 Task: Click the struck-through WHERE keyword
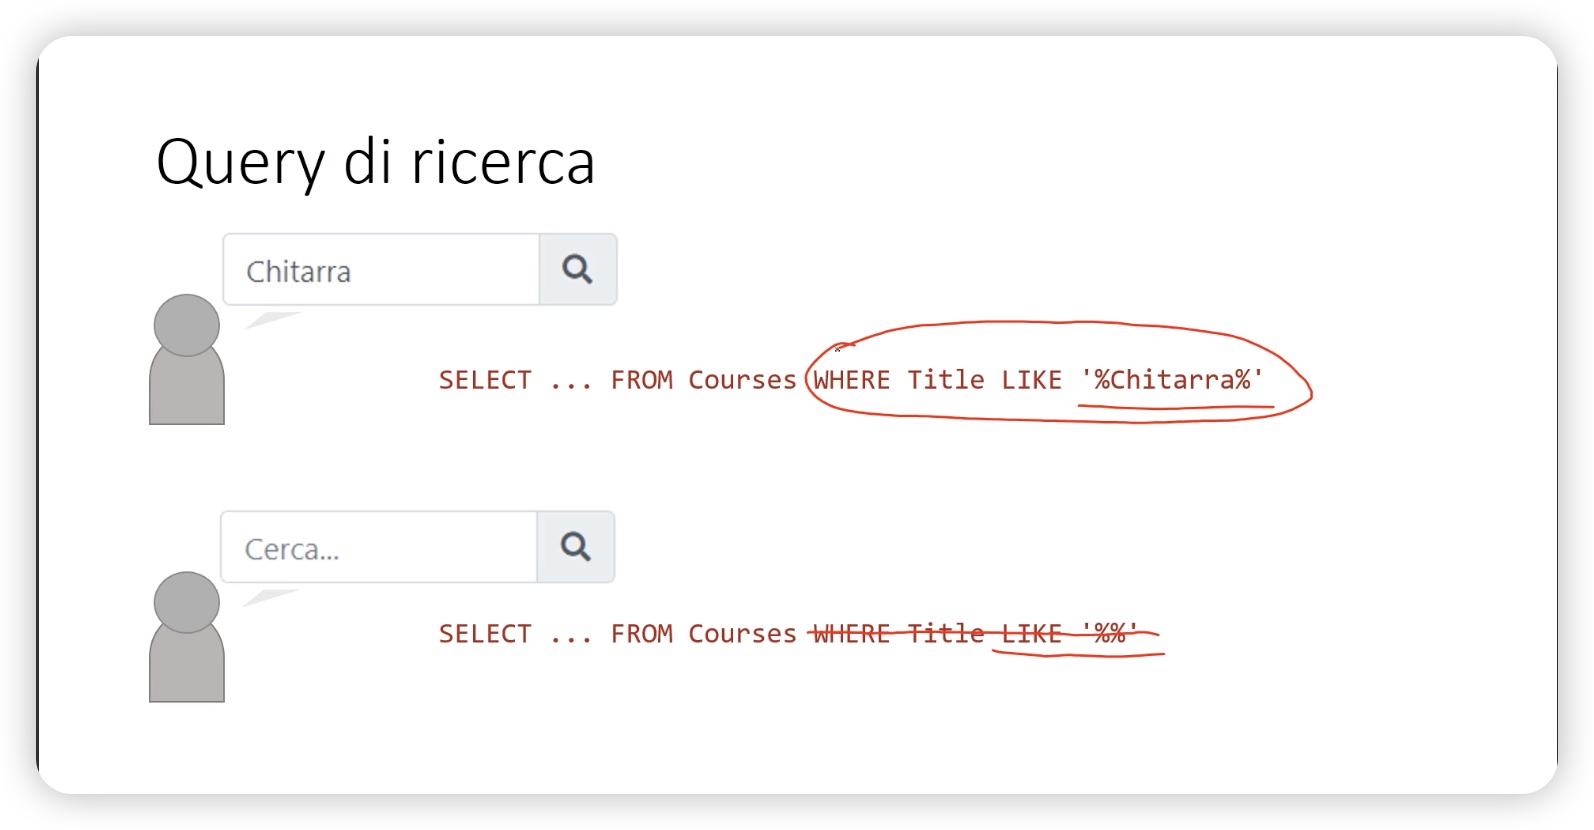851,634
